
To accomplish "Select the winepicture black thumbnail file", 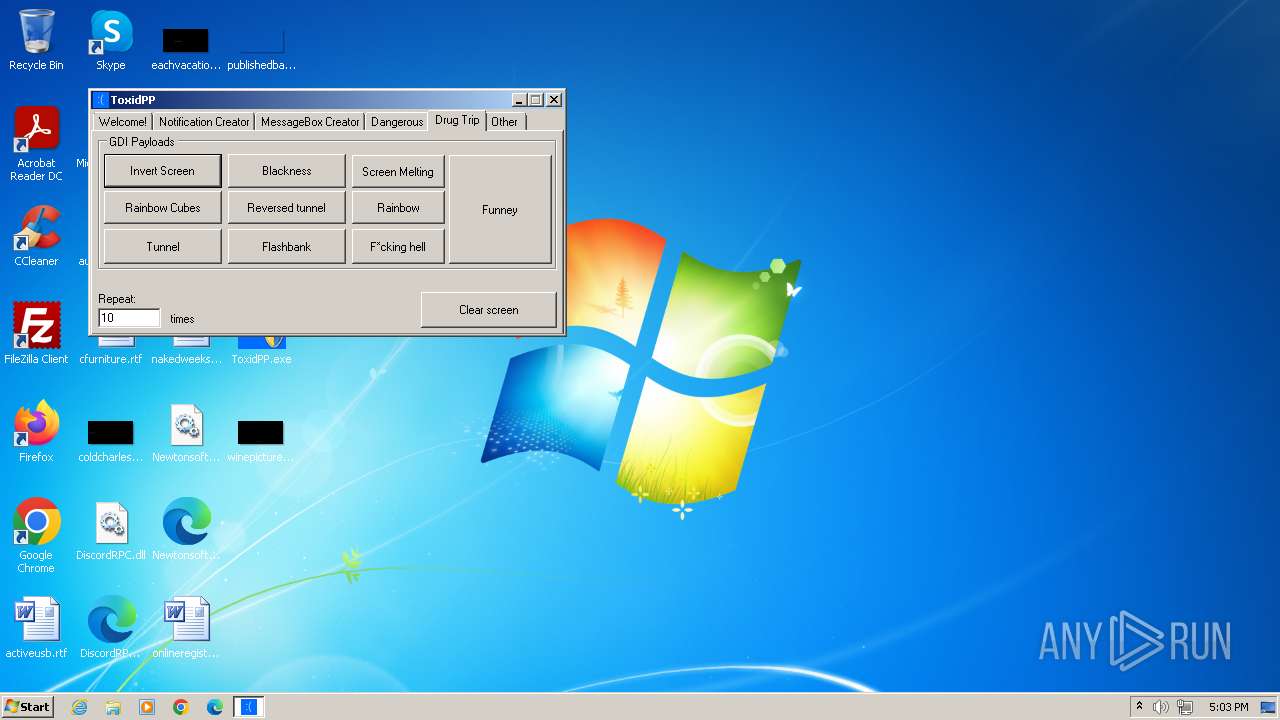I will point(261,440).
